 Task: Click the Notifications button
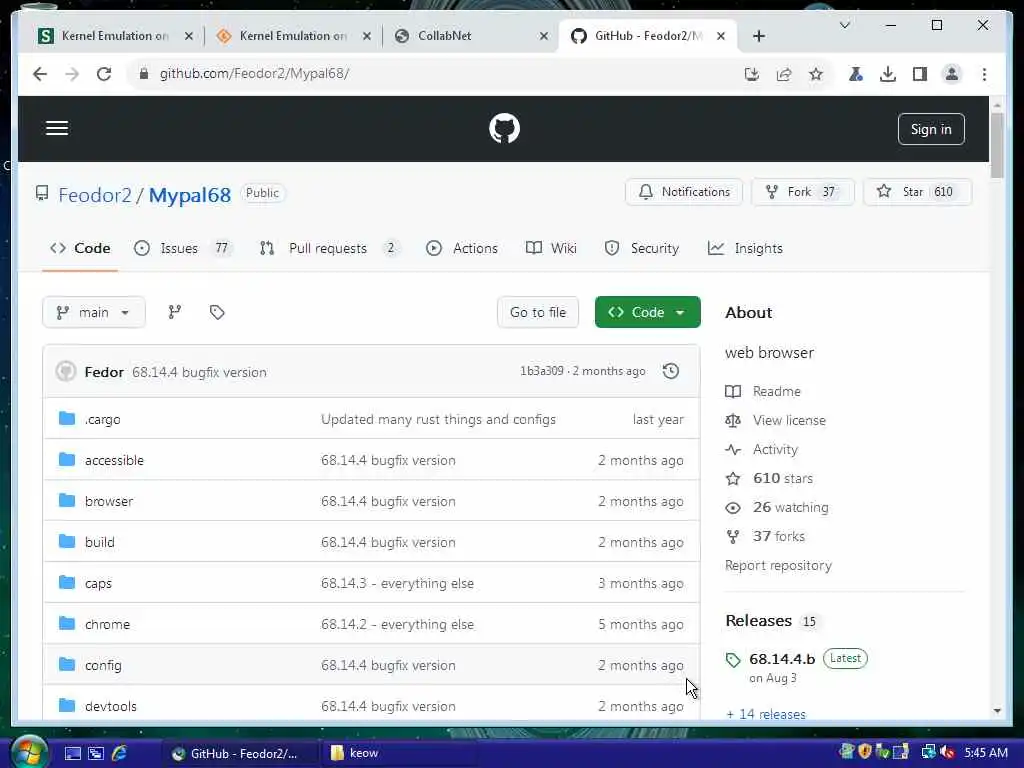[684, 192]
